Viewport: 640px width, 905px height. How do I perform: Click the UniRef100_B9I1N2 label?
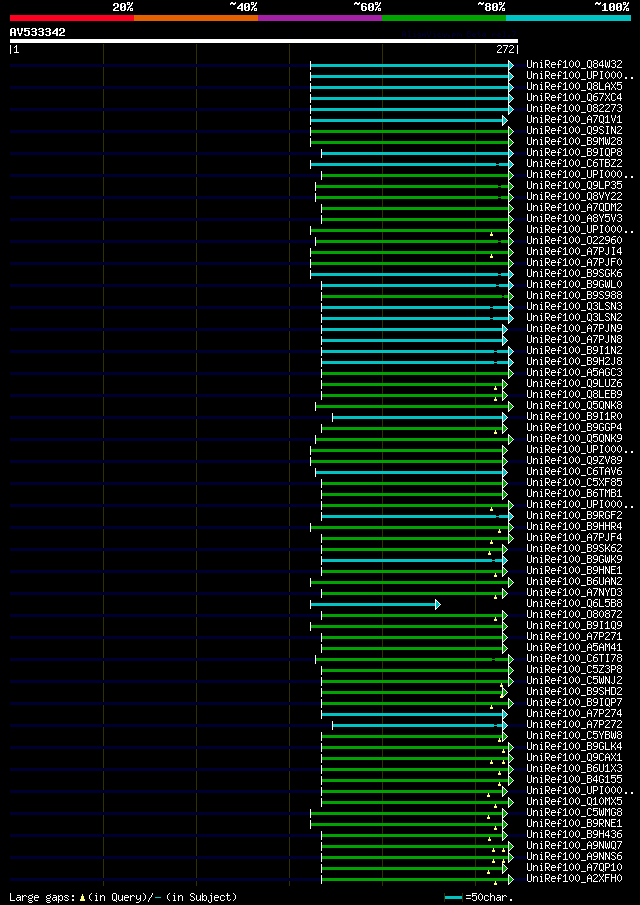click(x=574, y=350)
